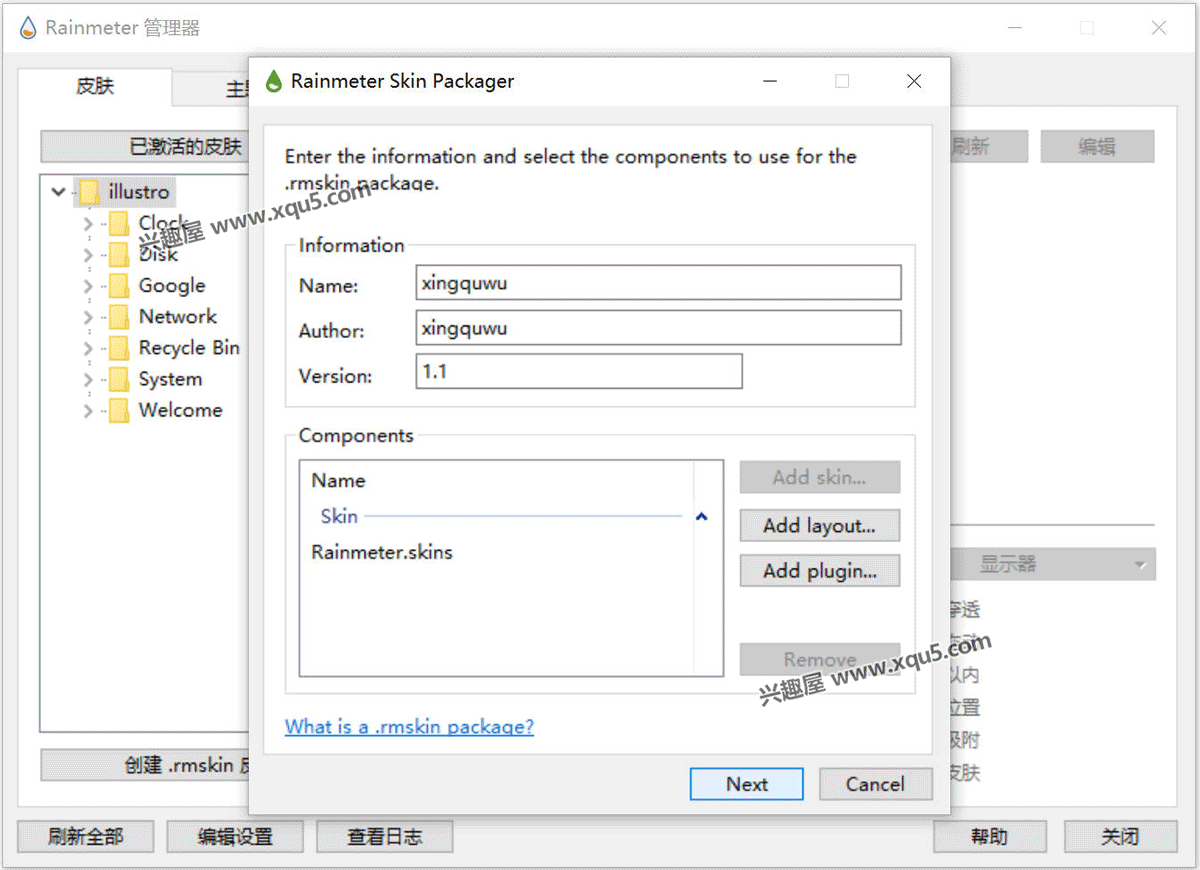
Task: Click the Name column header in Components
Action: tap(338, 480)
